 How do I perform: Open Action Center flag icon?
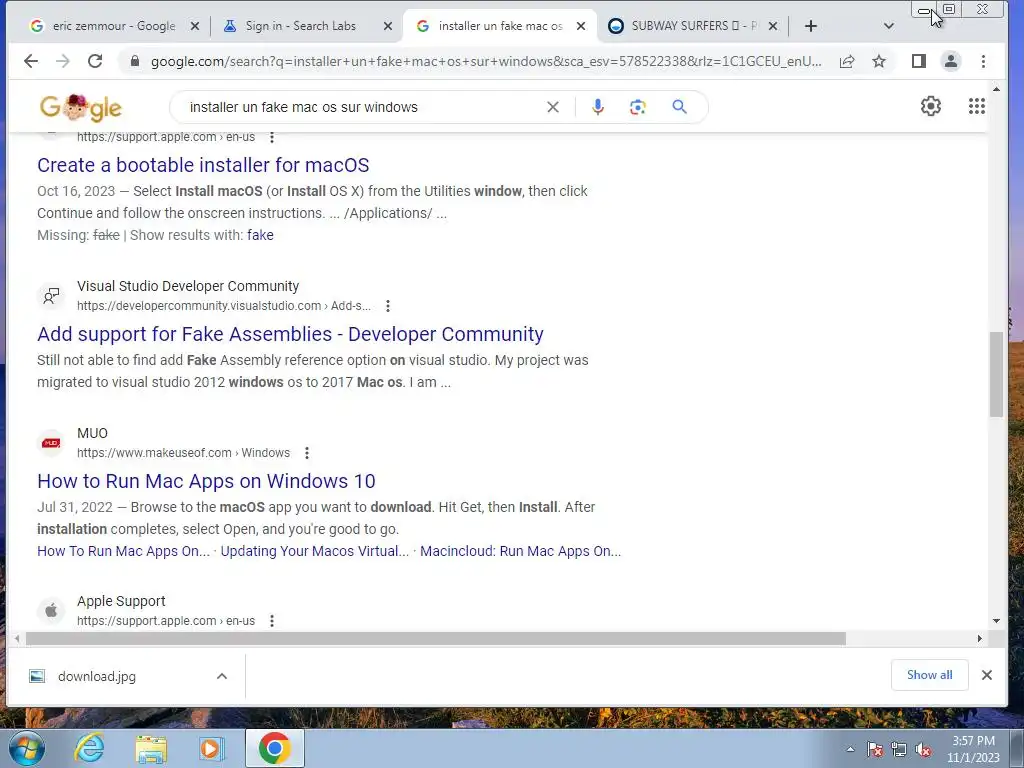(x=874, y=750)
